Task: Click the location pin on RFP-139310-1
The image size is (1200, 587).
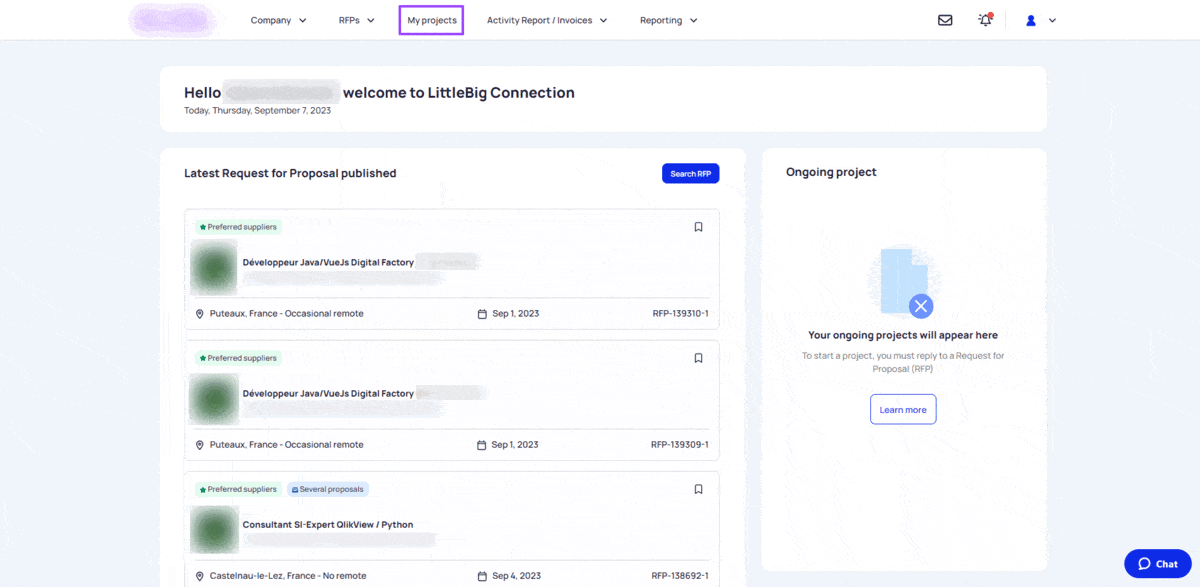Action: click(200, 314)
